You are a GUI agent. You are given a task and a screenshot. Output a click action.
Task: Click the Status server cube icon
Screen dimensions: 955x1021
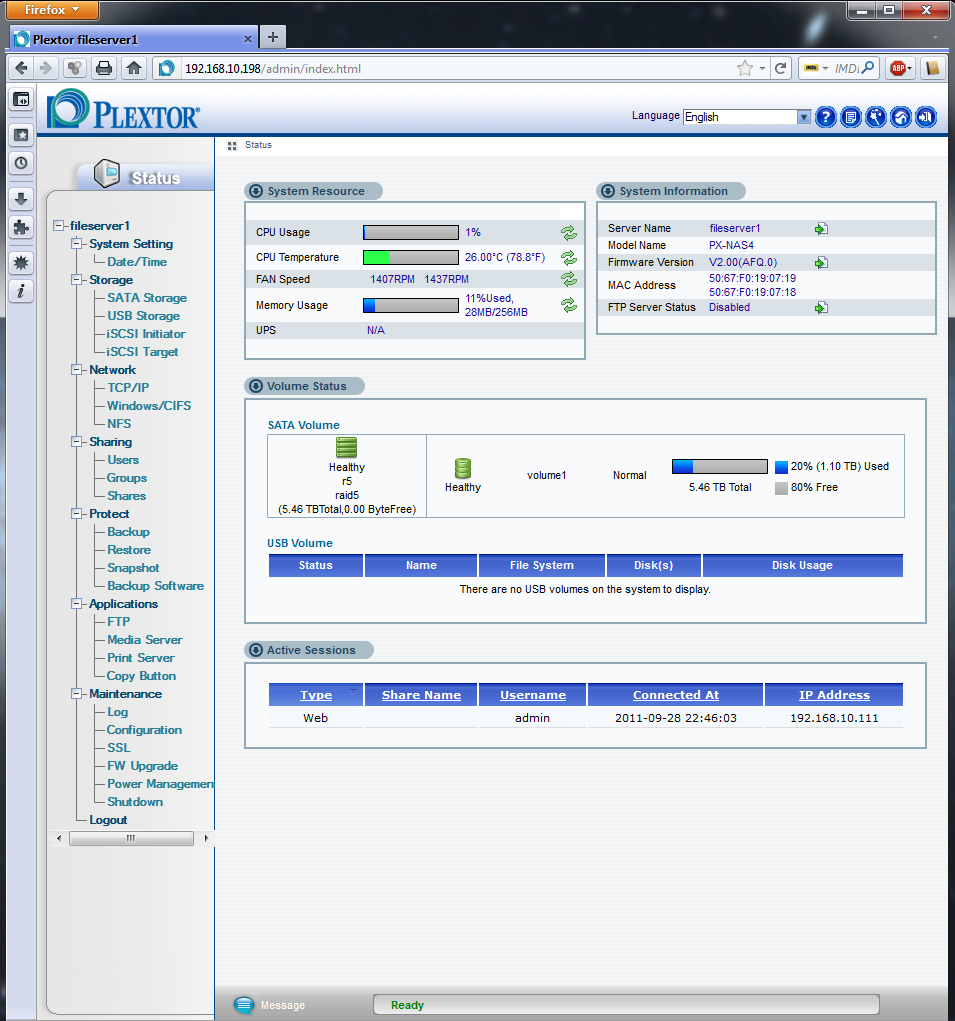(x=107, y=174)
